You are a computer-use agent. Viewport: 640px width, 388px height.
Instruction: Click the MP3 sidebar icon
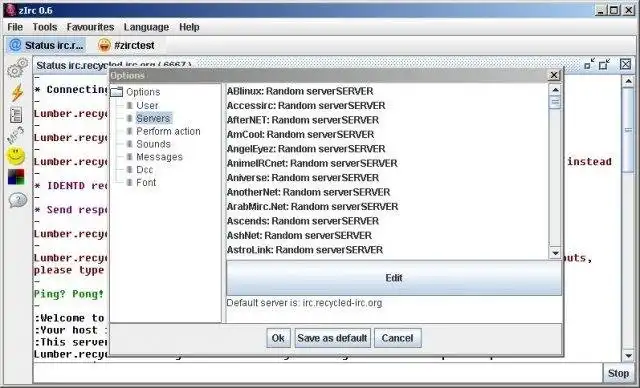click(x=16, y=135)
